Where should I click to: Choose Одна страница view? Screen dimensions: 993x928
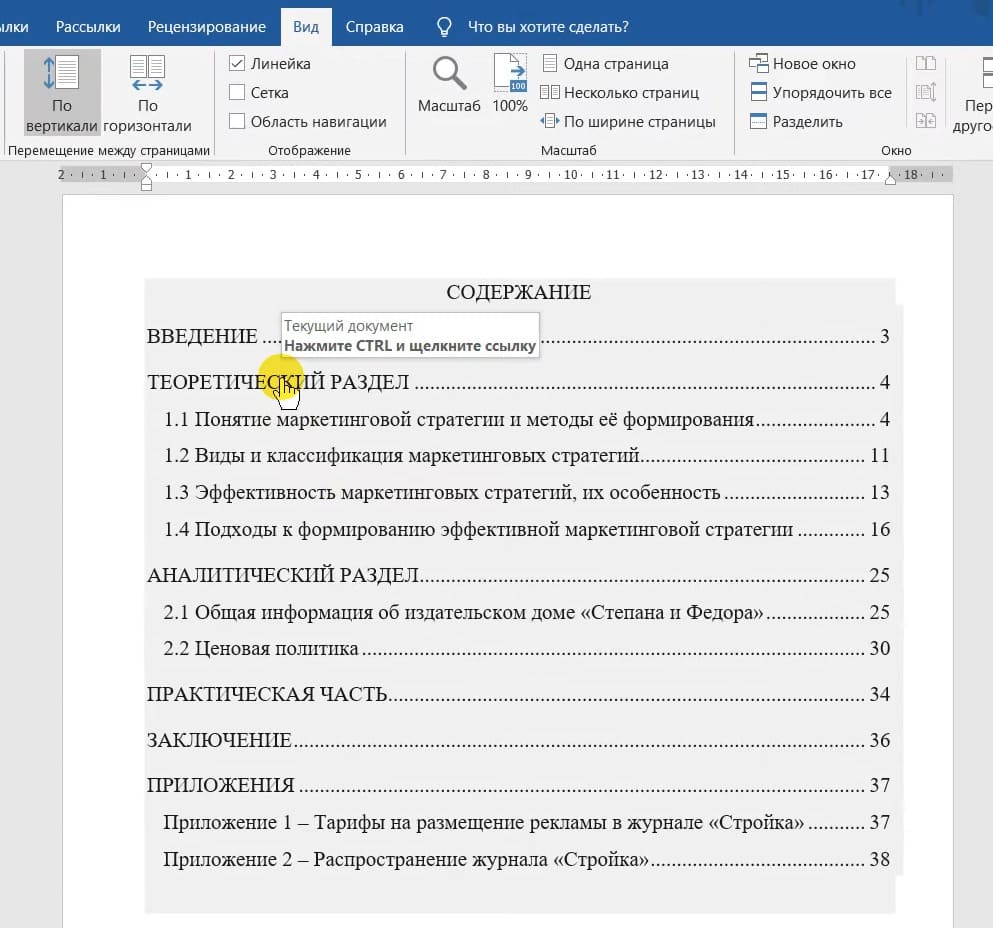pyautogui.click(x=605, y=64)
